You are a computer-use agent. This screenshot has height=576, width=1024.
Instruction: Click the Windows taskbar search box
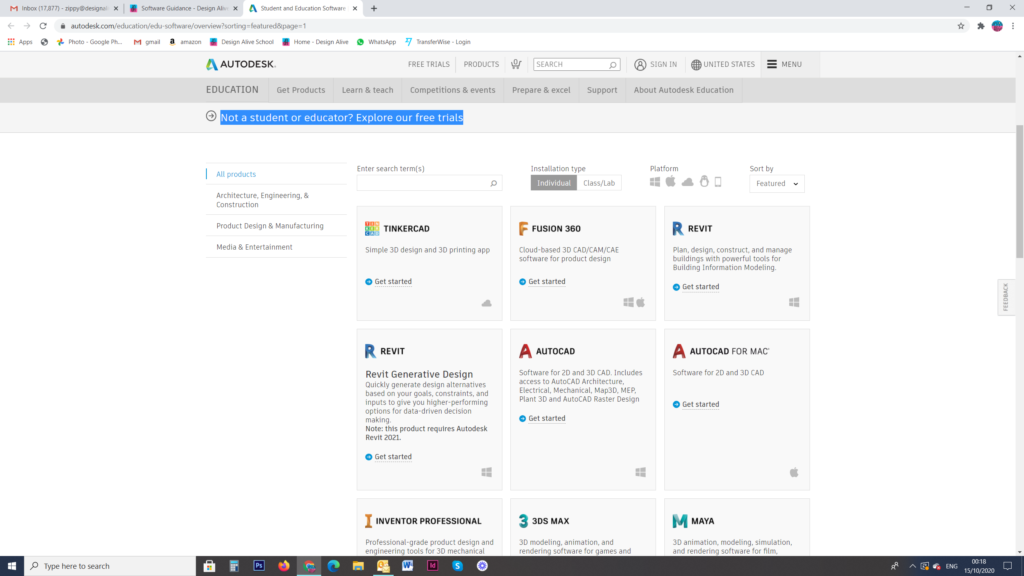coord(110,566)
